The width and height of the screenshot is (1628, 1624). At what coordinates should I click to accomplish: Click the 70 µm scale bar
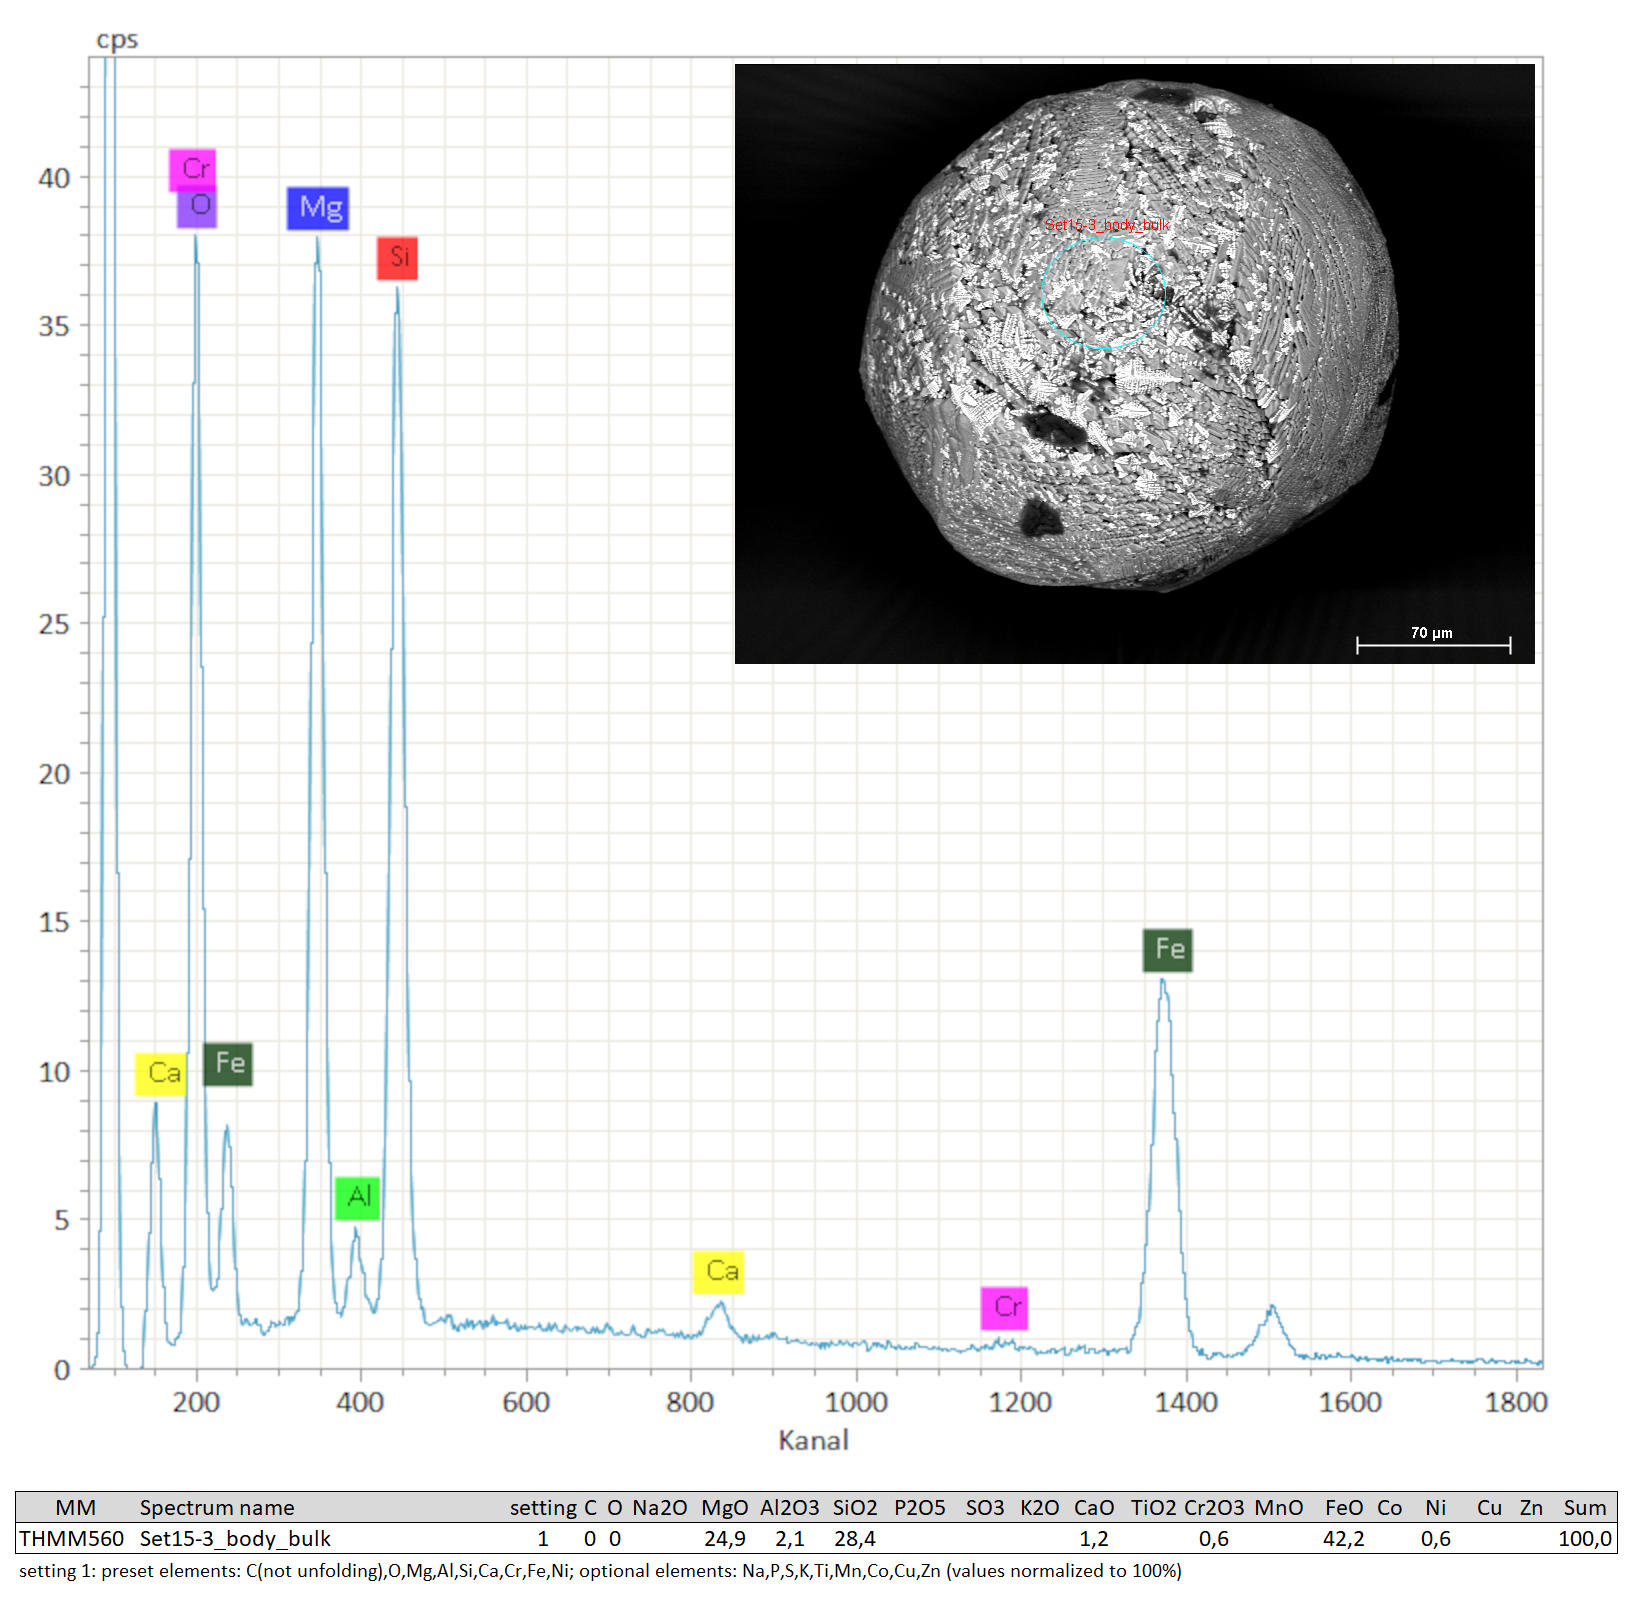coord(1432,643)
